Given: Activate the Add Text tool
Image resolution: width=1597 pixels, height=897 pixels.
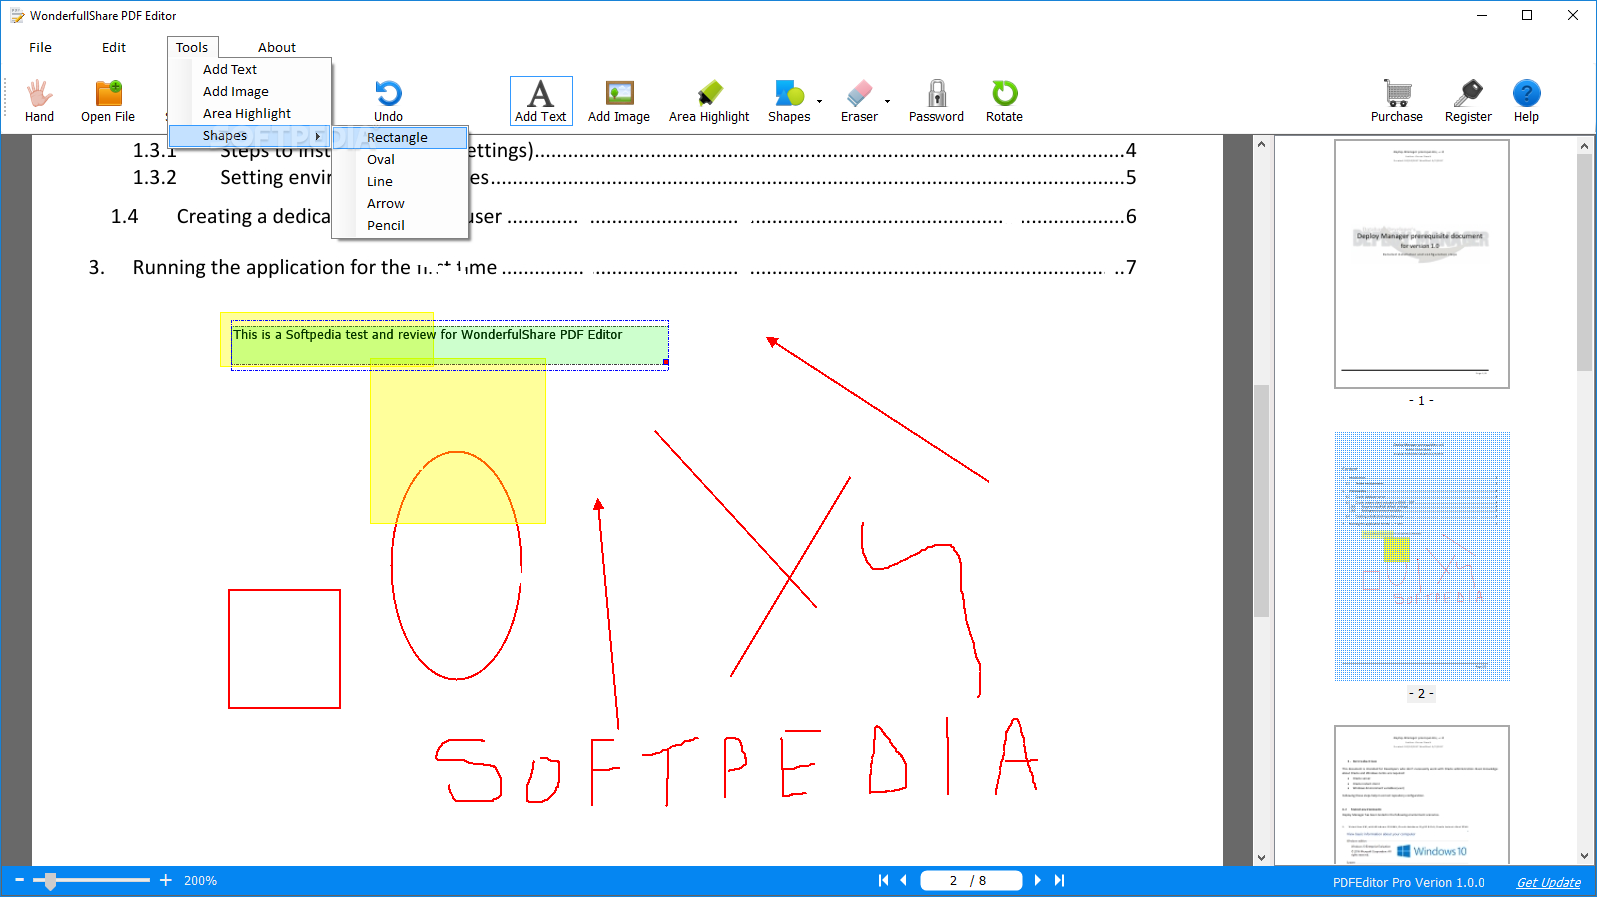Looking at the screenshot, I should point(541,101).
